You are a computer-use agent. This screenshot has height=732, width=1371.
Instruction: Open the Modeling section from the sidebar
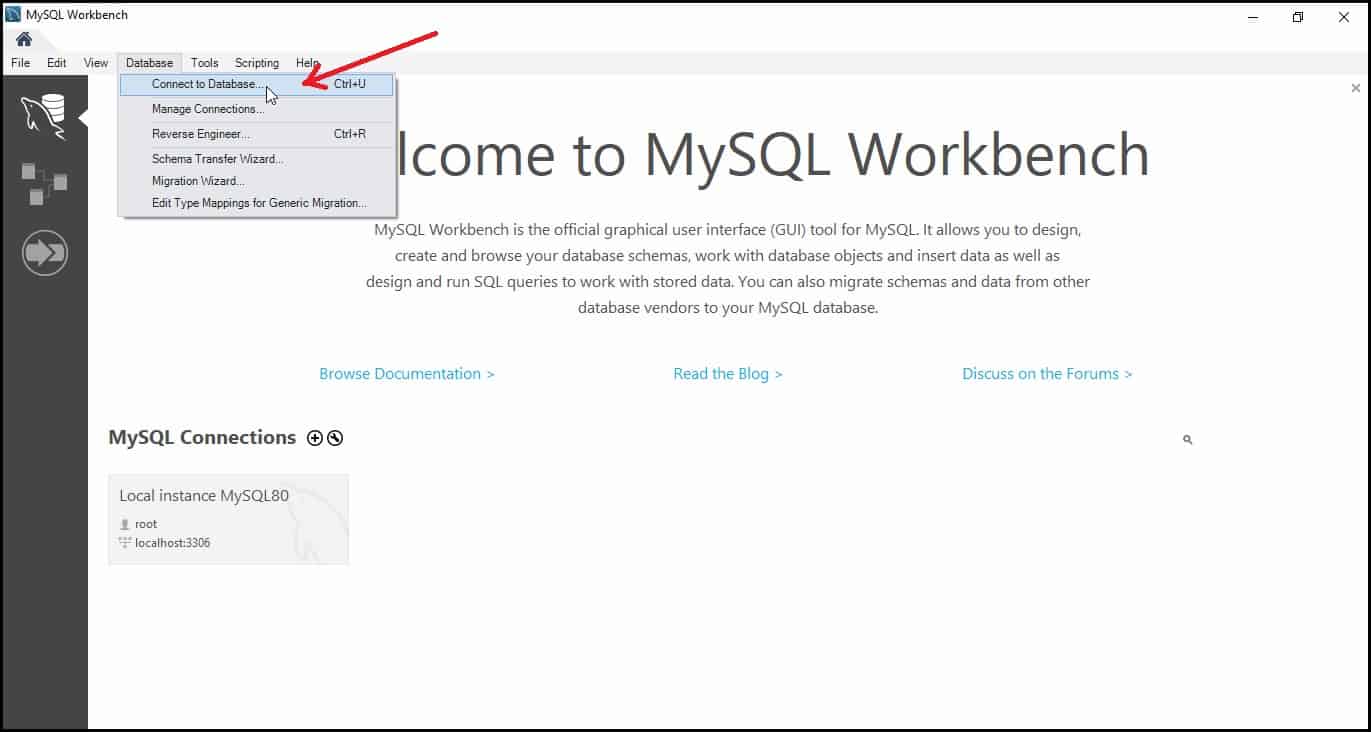(x=44, y=183)
